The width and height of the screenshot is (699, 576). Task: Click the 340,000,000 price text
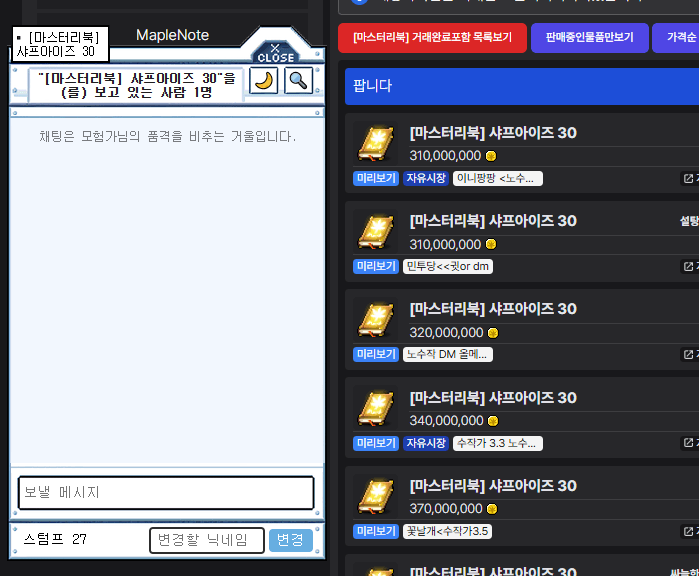(x=446, y=420)
